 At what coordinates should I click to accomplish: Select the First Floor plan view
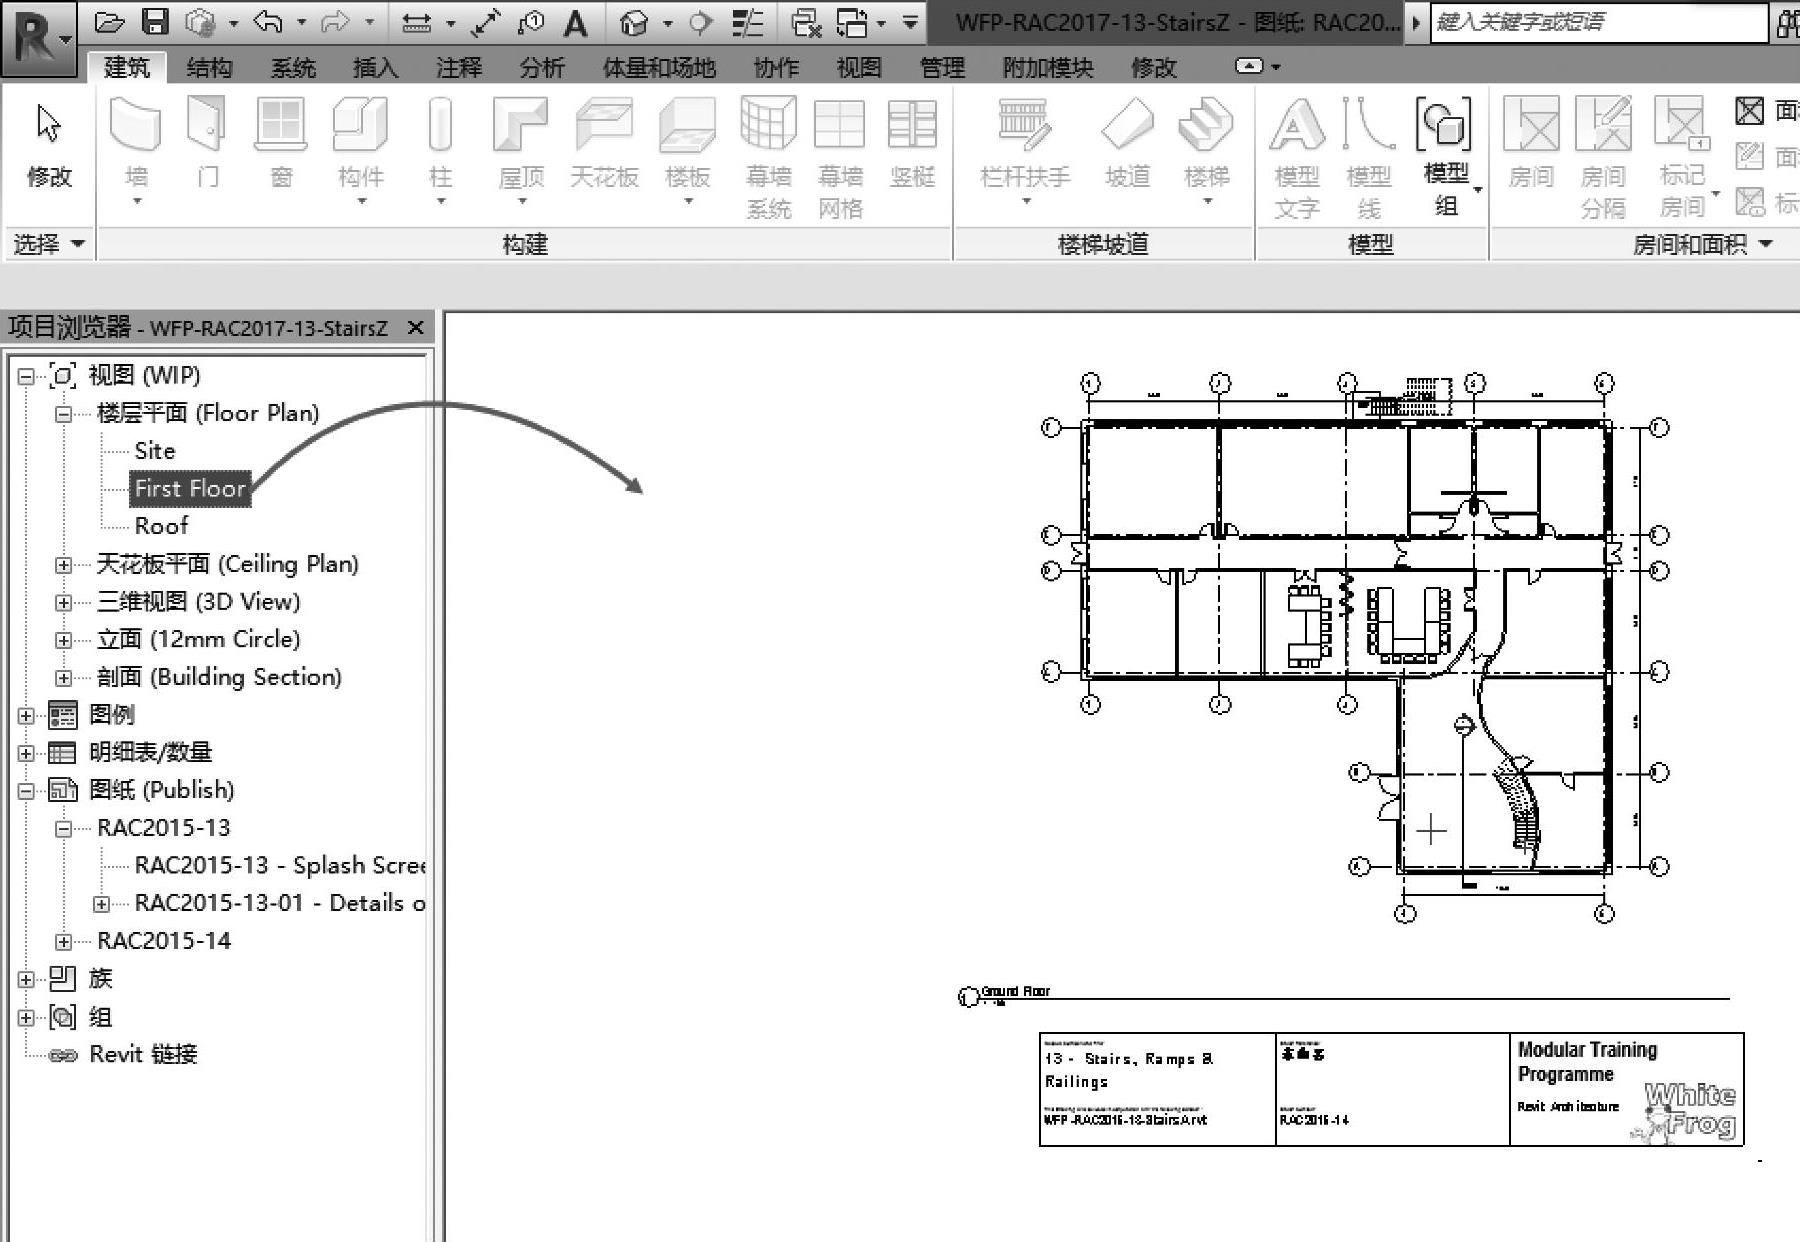pos(190,489)
